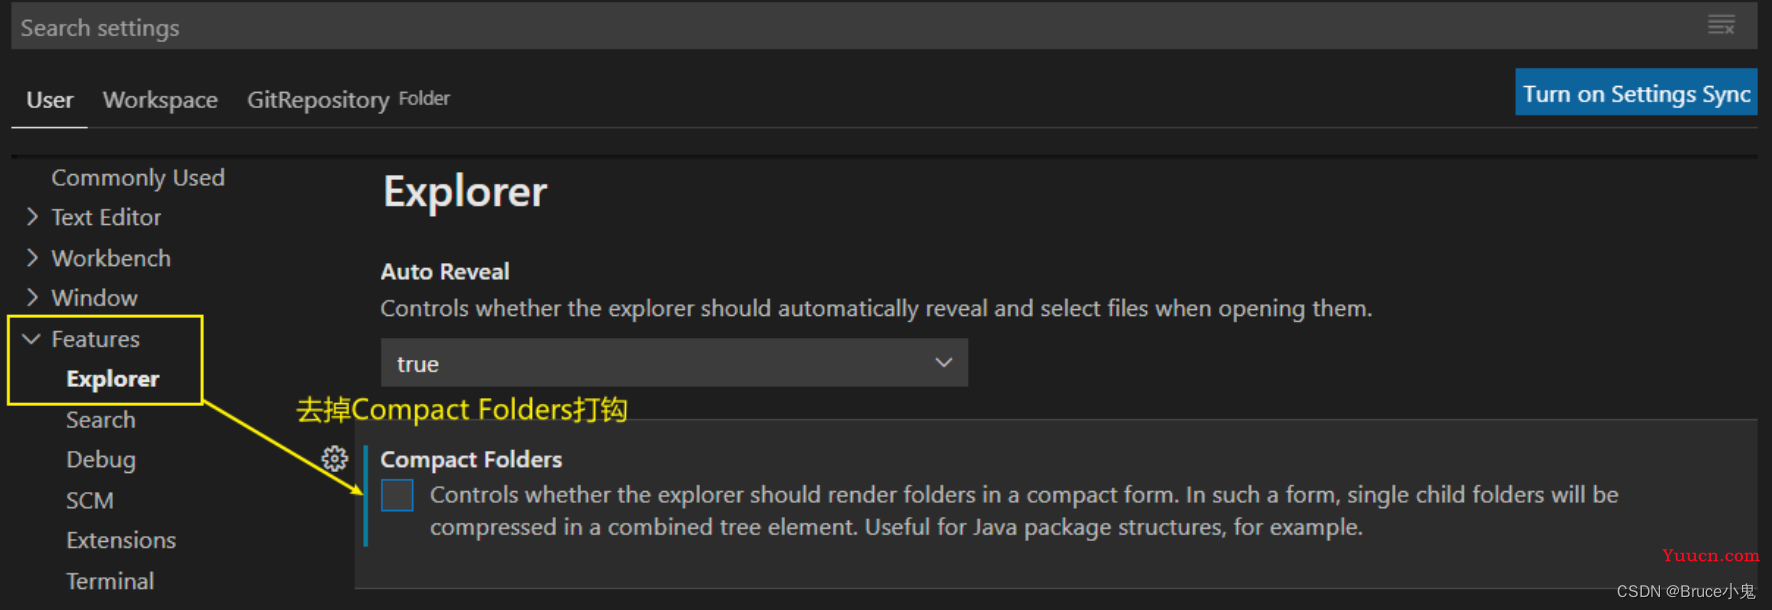The height and width of the screenshot is (610, 1772).
Task: Click the Auto Reveal setting title
Action: [445, 271]
